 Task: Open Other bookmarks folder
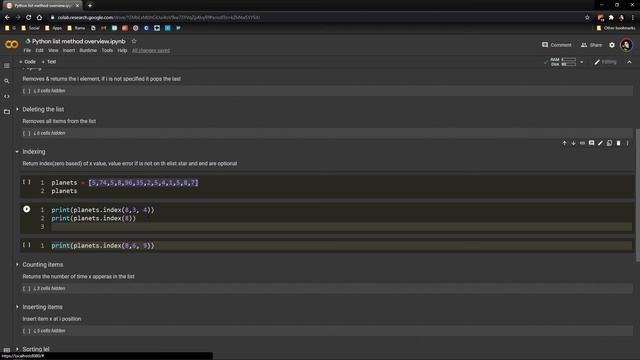tap(616, 28)
